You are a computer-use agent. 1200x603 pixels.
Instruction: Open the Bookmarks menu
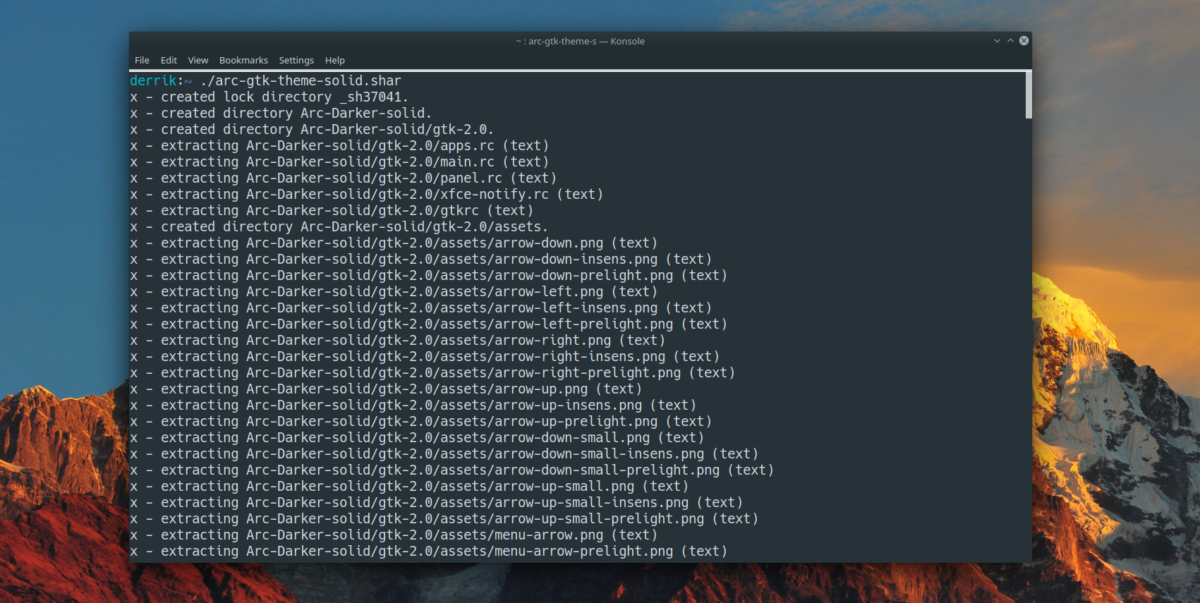pyautogui.click(x=243, y=60)
